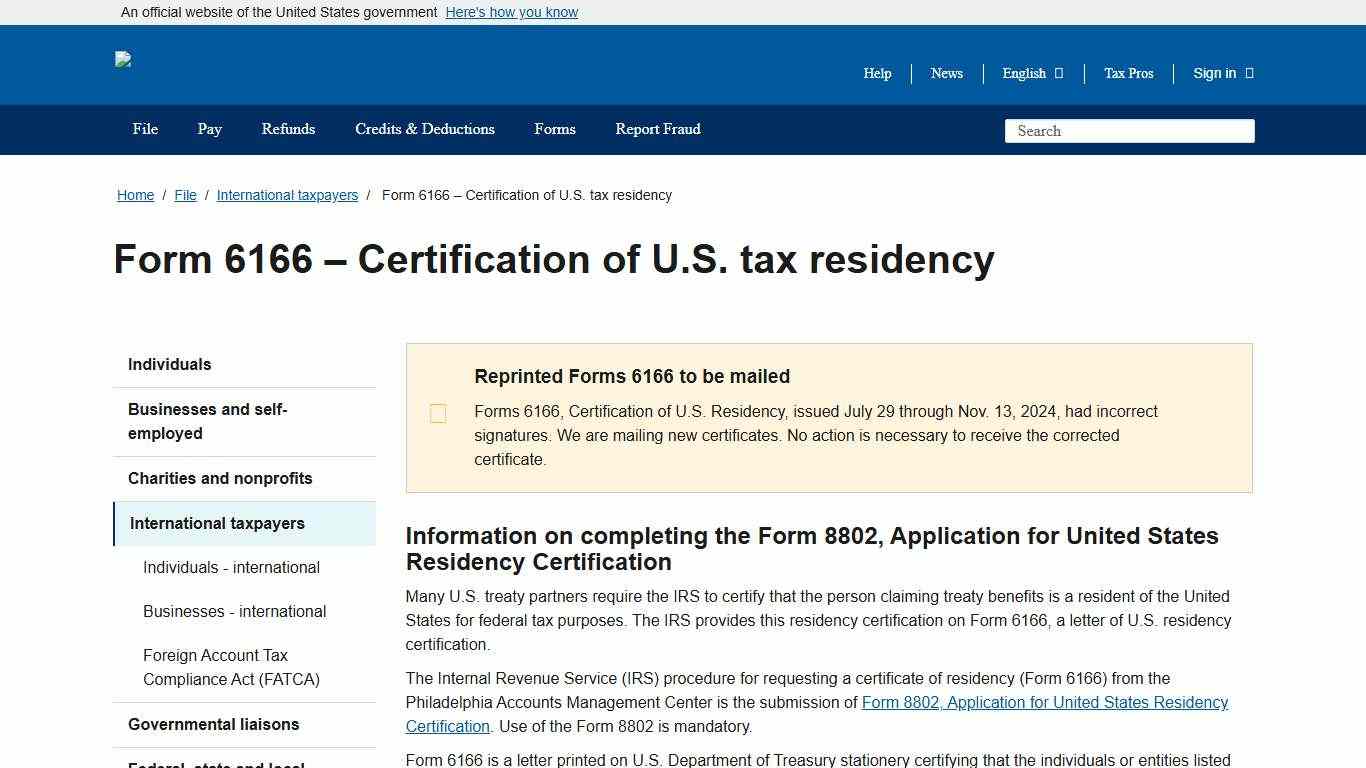This screenshot has height=768, width=1366.
Task: Open International taxpayers breadcrumb link
Action: (287, 195)
